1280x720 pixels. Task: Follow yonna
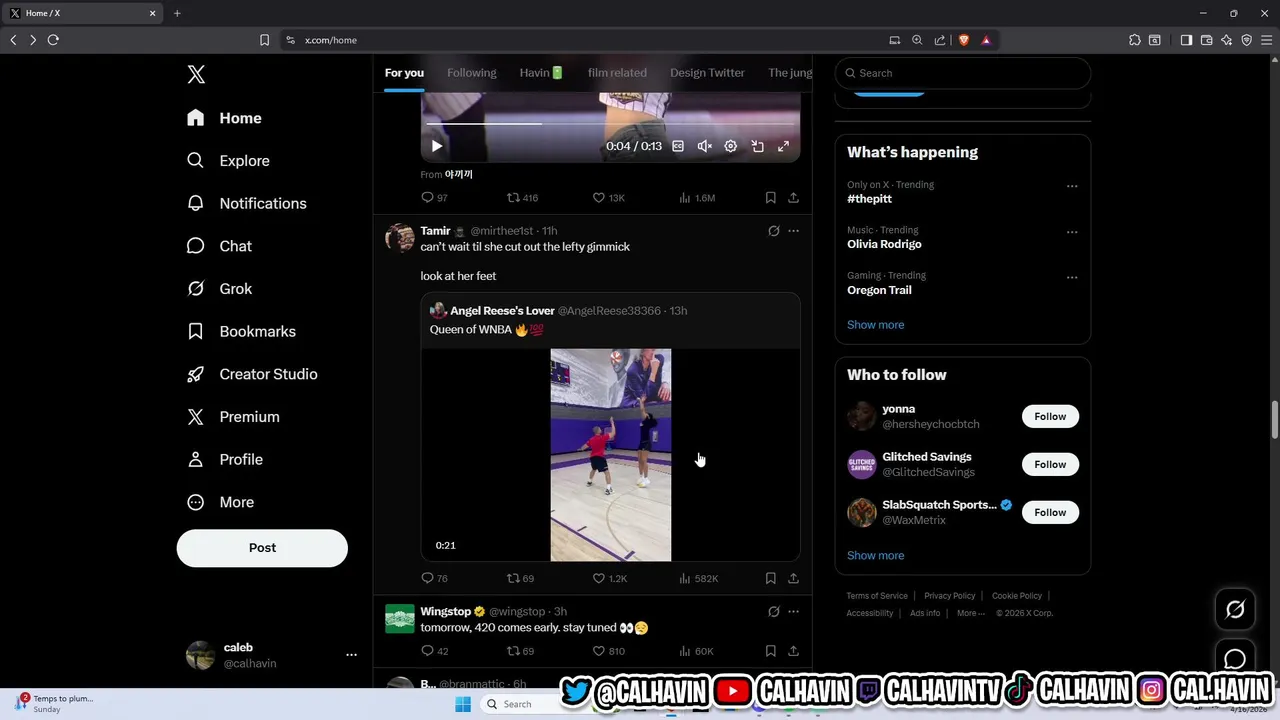1050,416
